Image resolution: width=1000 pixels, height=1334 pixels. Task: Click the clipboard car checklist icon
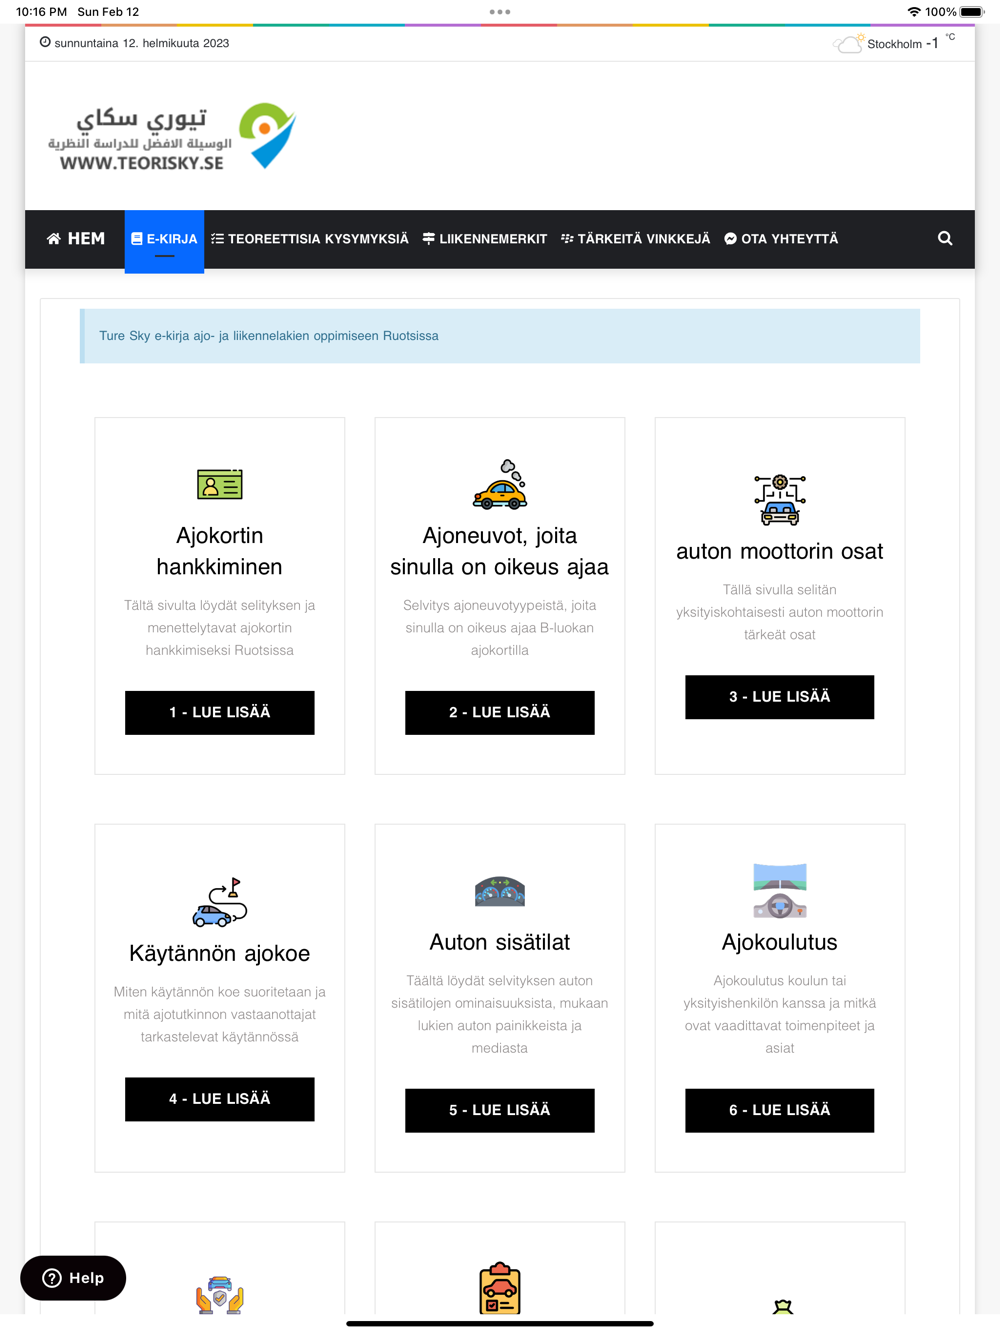tap(500, 1289)
